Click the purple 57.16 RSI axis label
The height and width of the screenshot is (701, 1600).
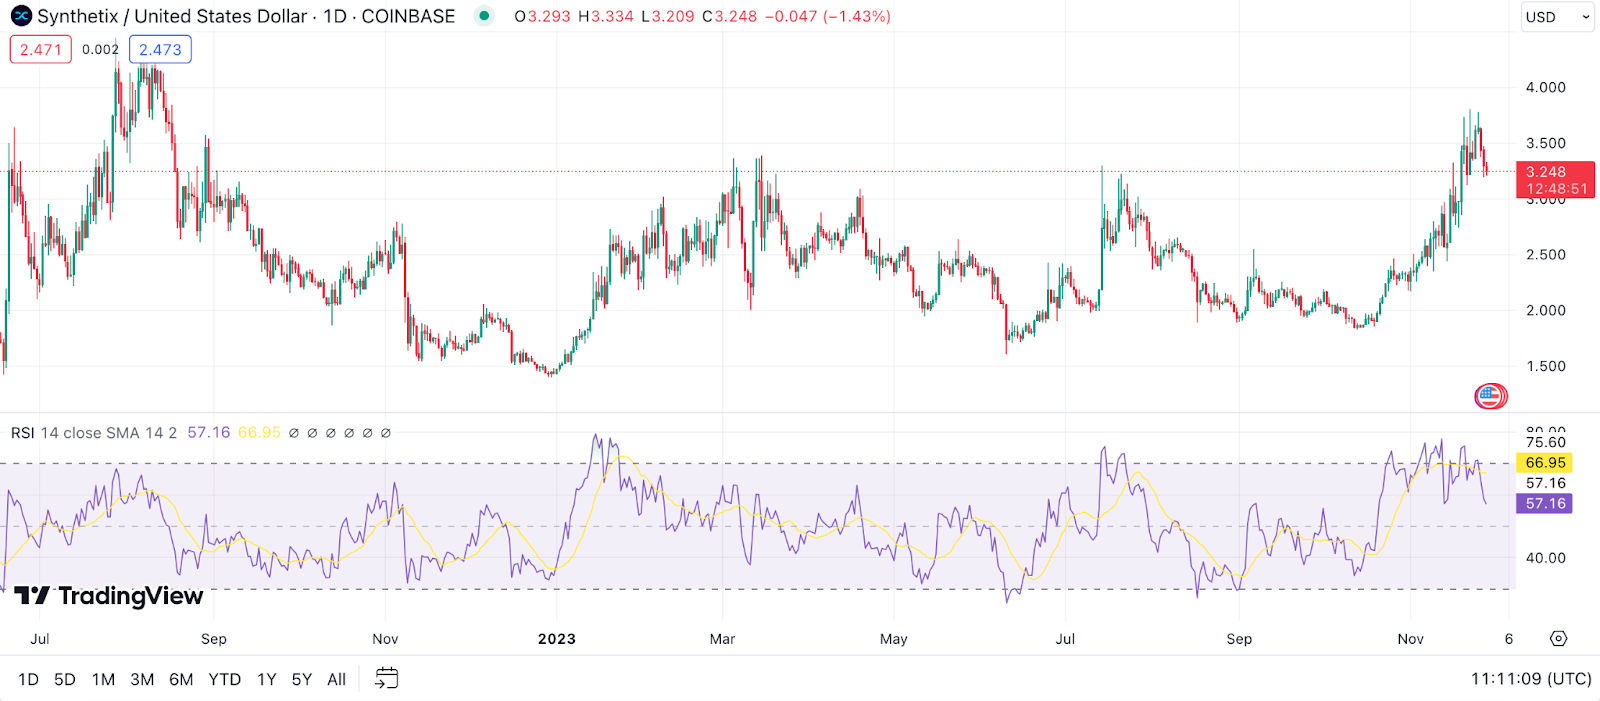(1545, 503)
